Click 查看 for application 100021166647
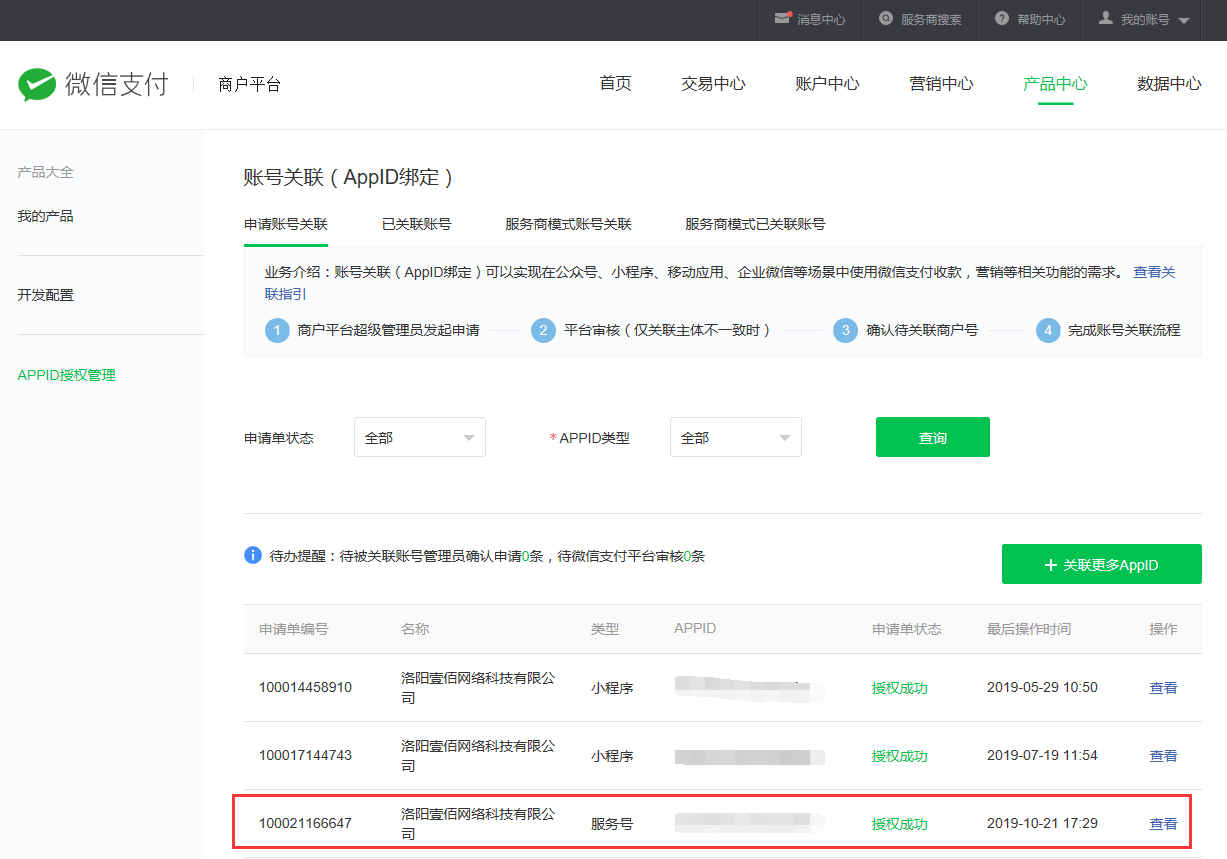The width and height of the screenshot is (1227, 859). click(1163, 824)
